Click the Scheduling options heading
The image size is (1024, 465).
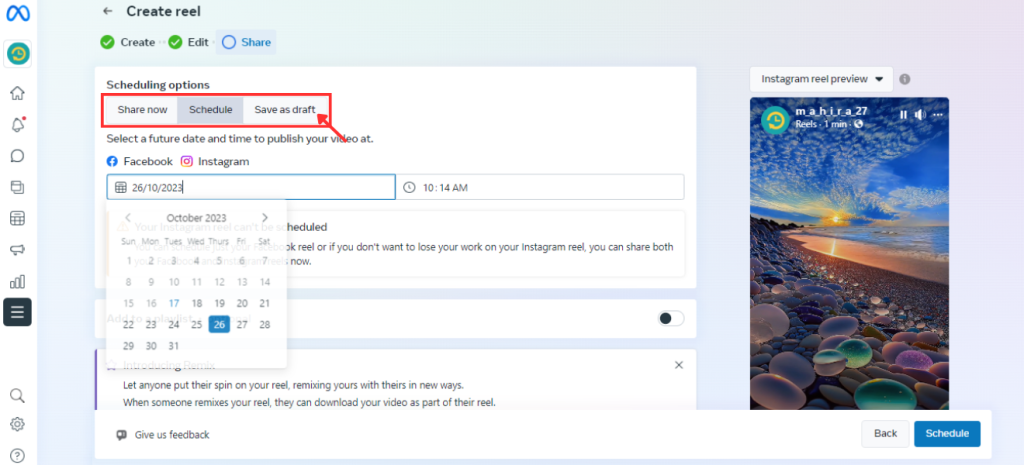158,85
